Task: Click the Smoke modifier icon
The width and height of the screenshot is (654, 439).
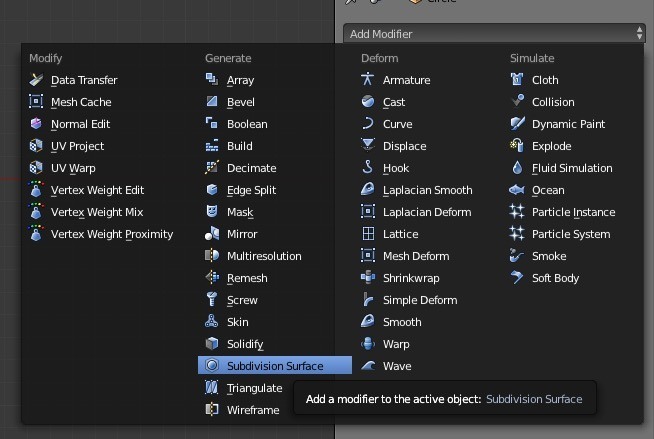Action: pyautogui.click(x=517, y=256)
